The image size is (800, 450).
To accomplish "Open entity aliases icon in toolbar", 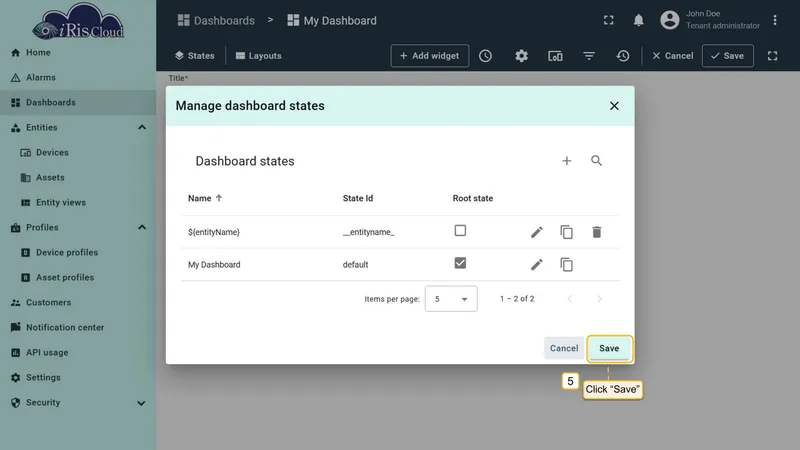I will click(x=555, y=56).
